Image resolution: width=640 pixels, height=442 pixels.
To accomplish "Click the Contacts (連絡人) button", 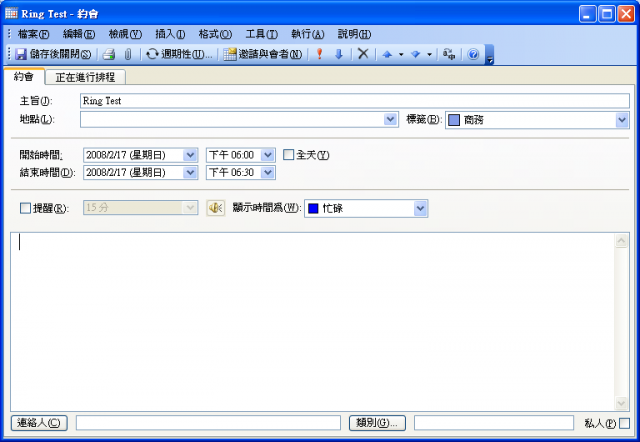I will tap(39, 423).
